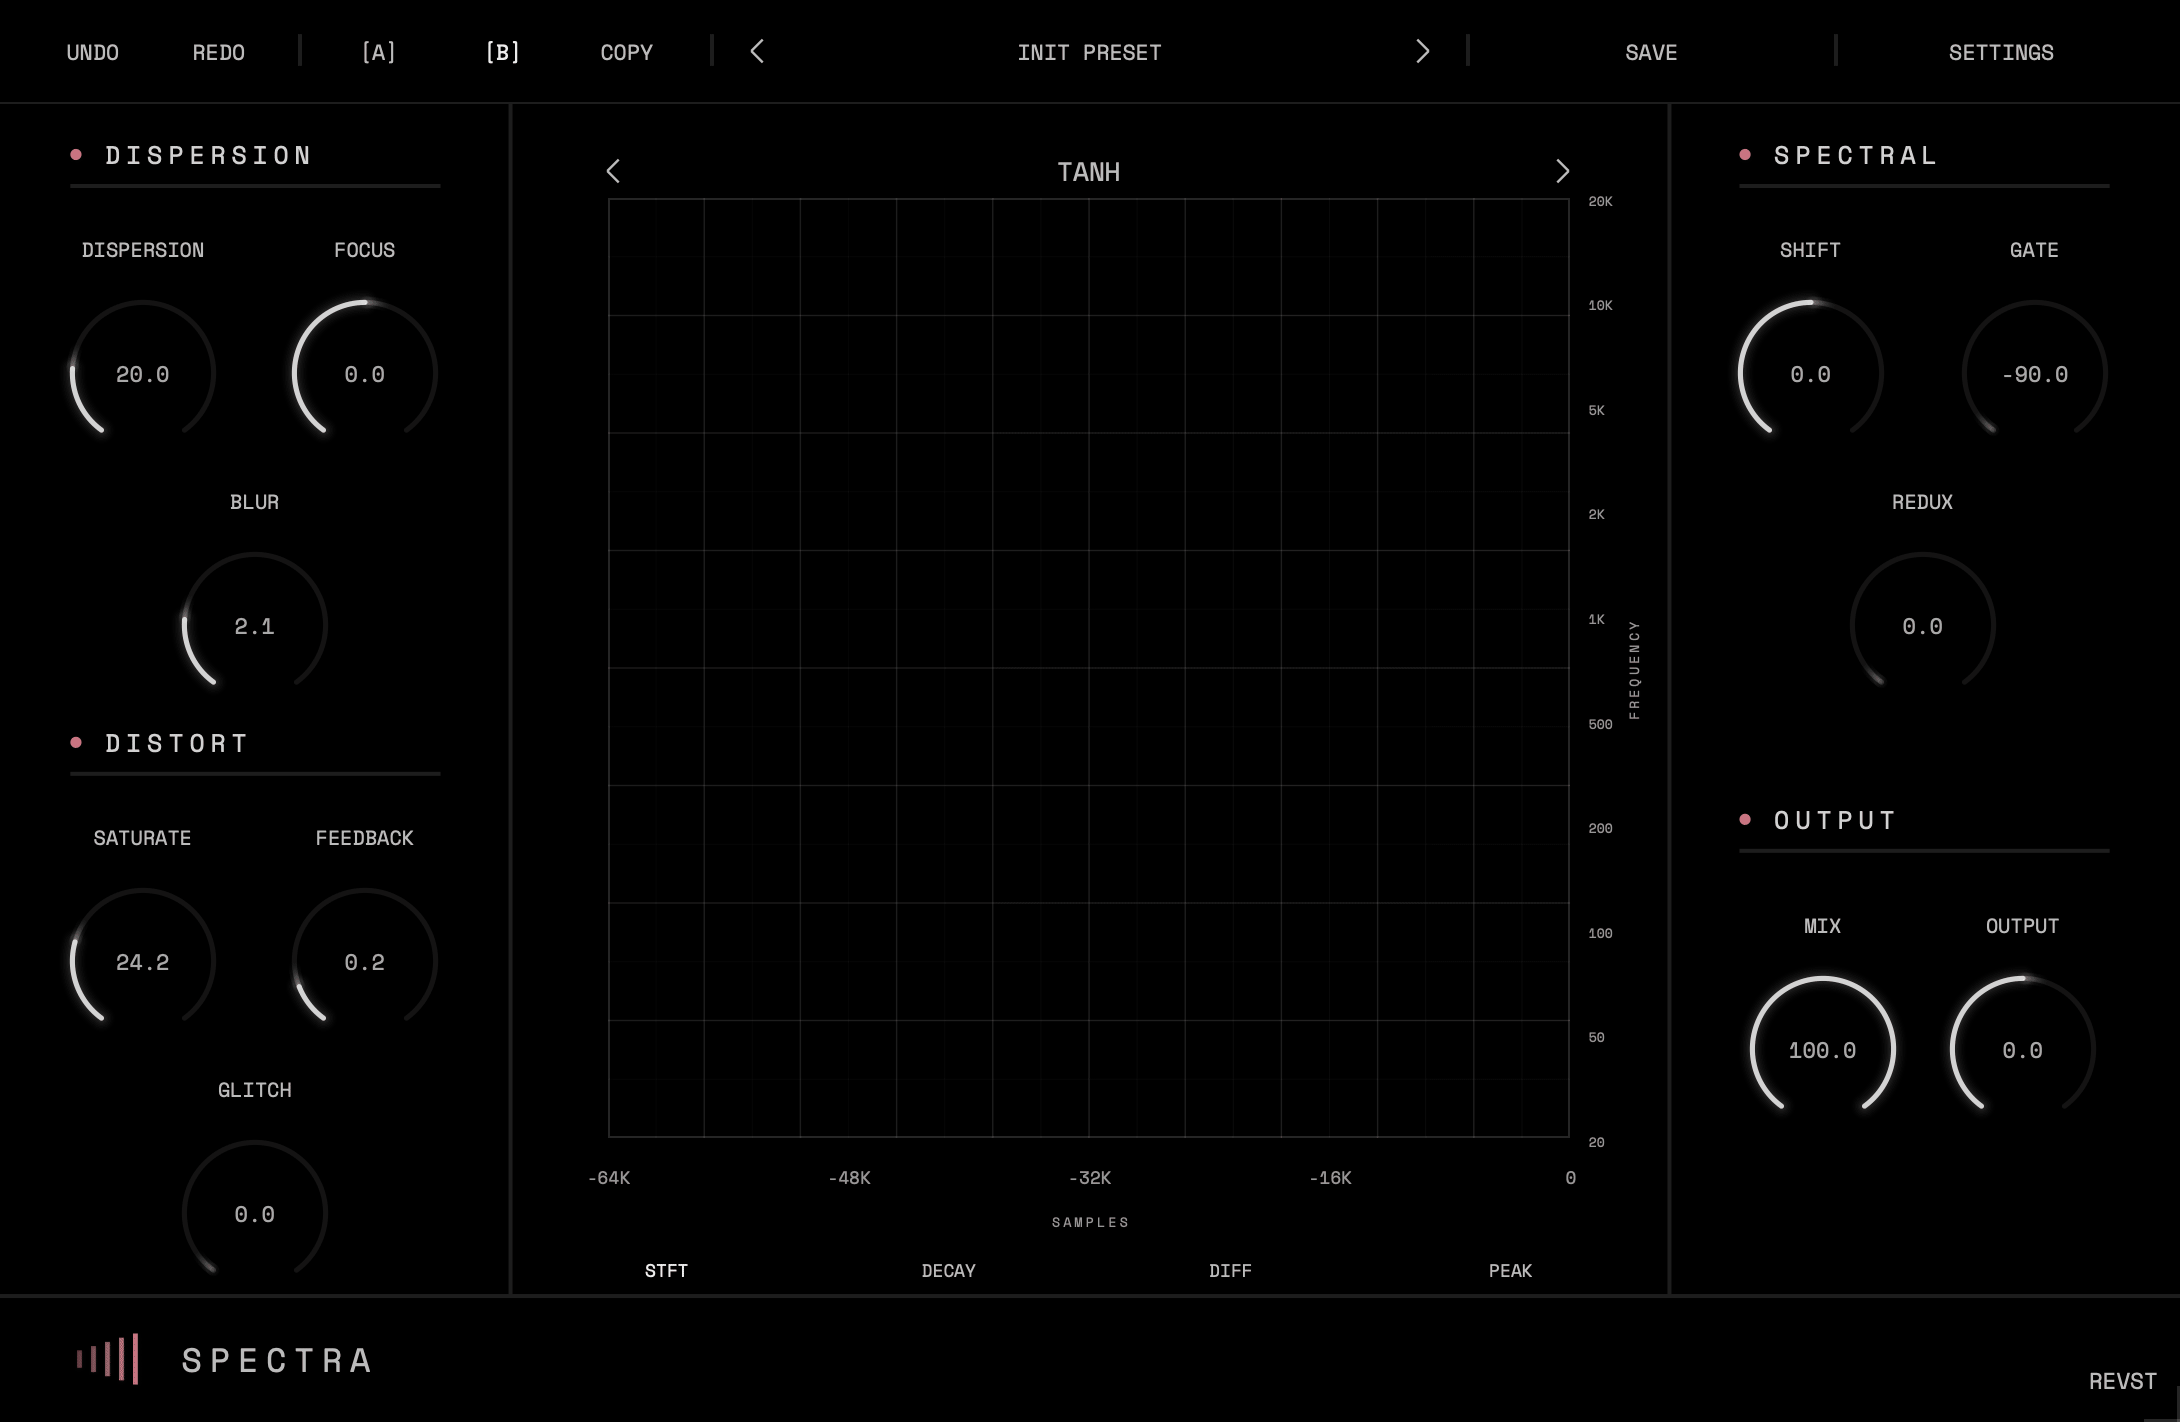Switch to the STFT view tab
Image resolution: width=2180 pixels, height=1422 pixels.
(666, 1270)
